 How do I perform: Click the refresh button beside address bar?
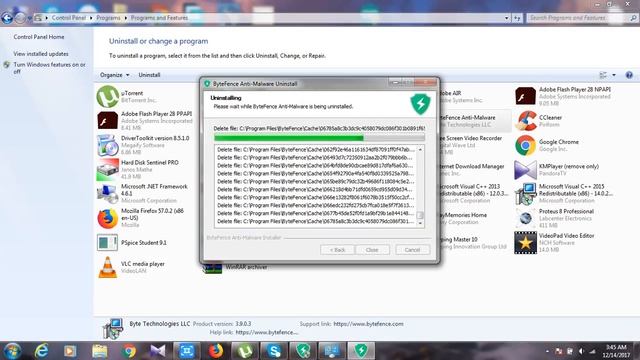click(517, 18)
